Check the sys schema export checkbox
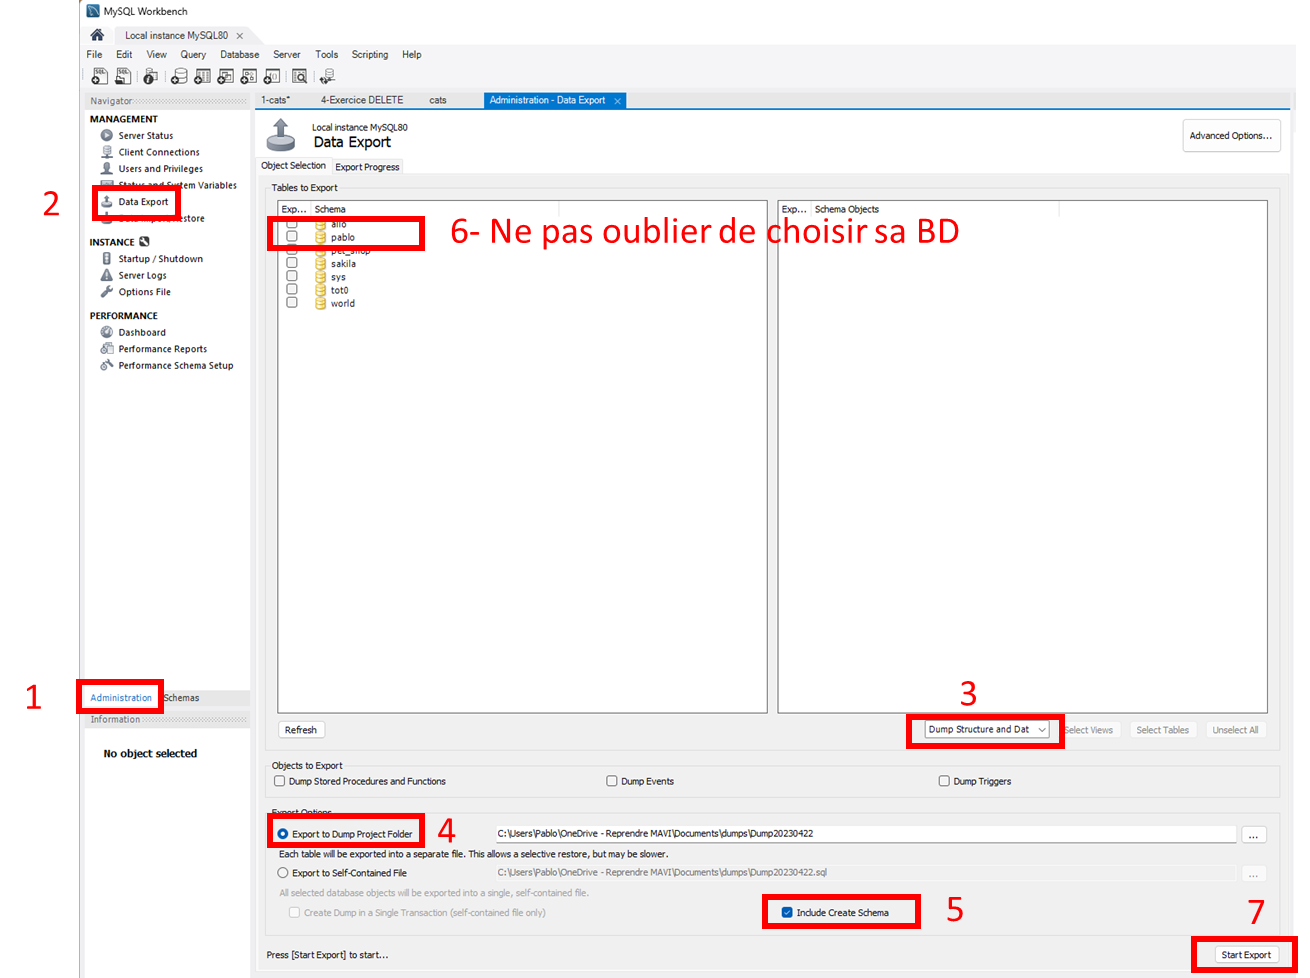The width and height of the screenshot is (1310, 978). (292, 276)
